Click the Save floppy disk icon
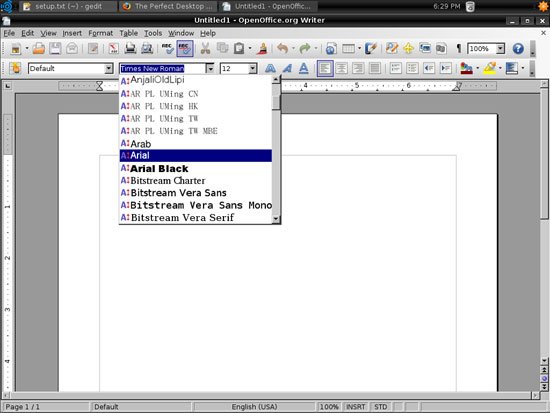 point(55,48)
